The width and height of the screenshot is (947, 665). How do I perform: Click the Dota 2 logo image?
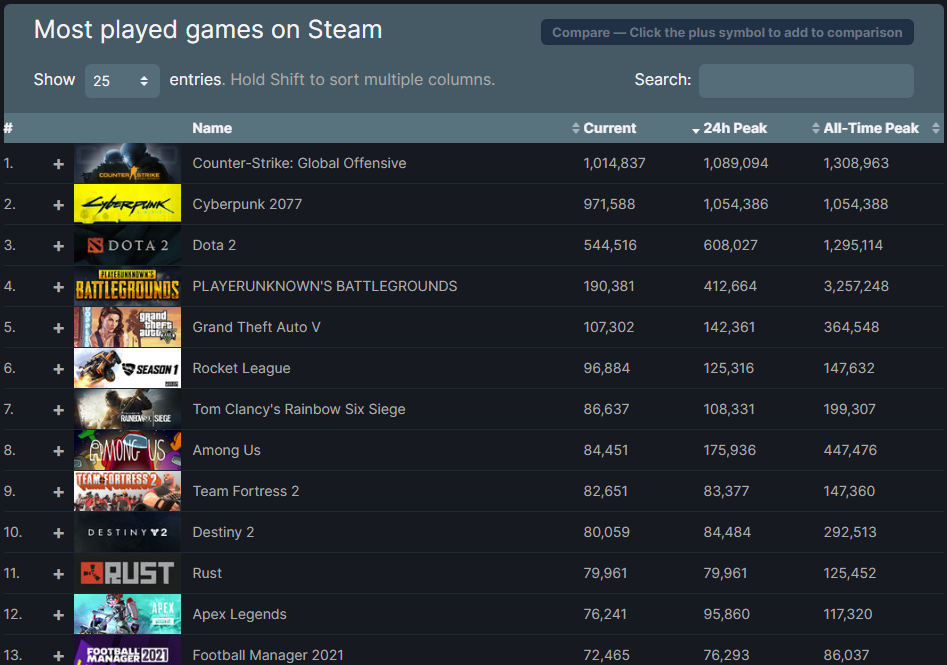[127, 245]
